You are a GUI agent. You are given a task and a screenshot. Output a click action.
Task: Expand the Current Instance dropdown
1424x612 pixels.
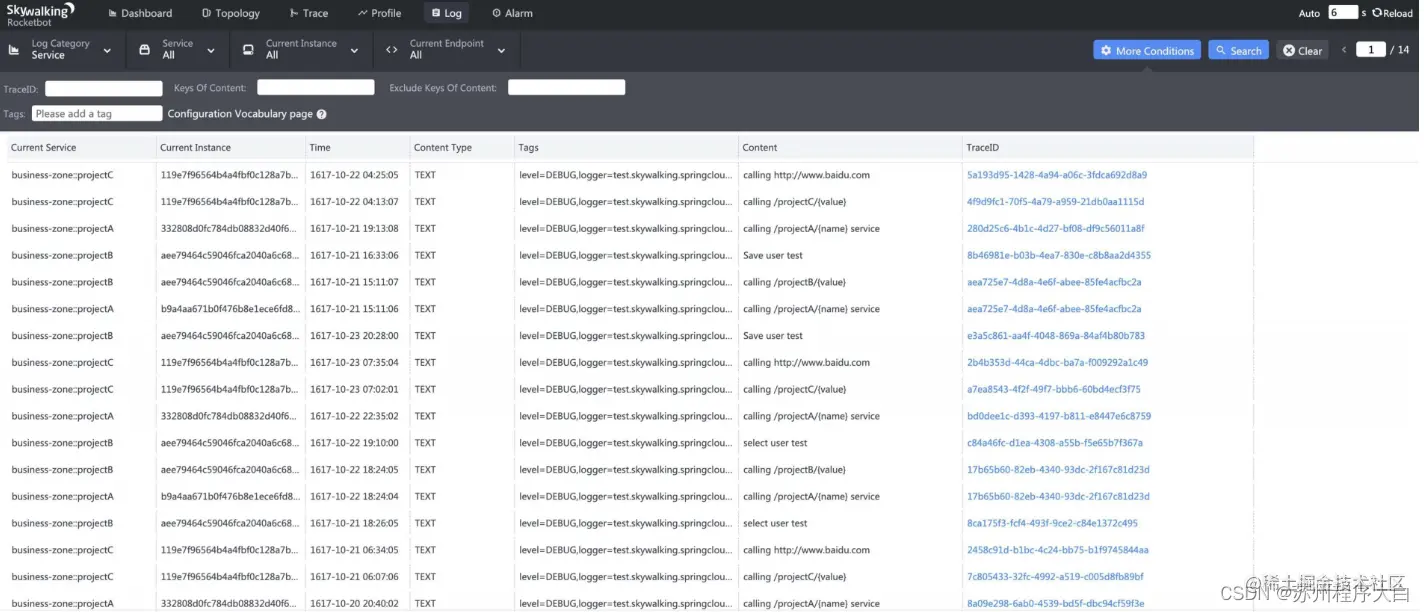tap(354, 51)
